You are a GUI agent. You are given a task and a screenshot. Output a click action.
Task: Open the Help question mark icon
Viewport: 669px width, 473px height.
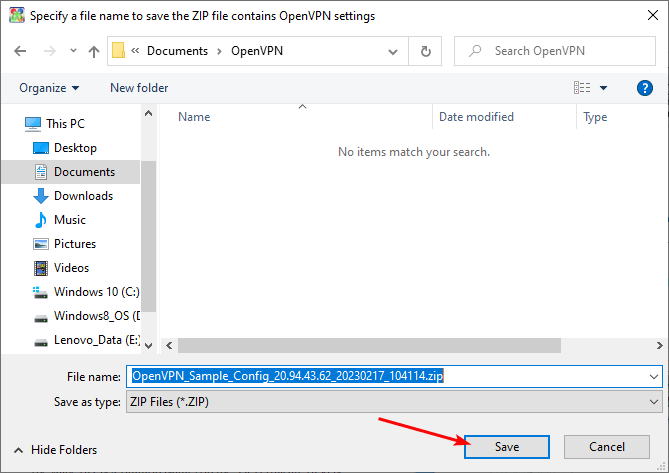[645, 88]
